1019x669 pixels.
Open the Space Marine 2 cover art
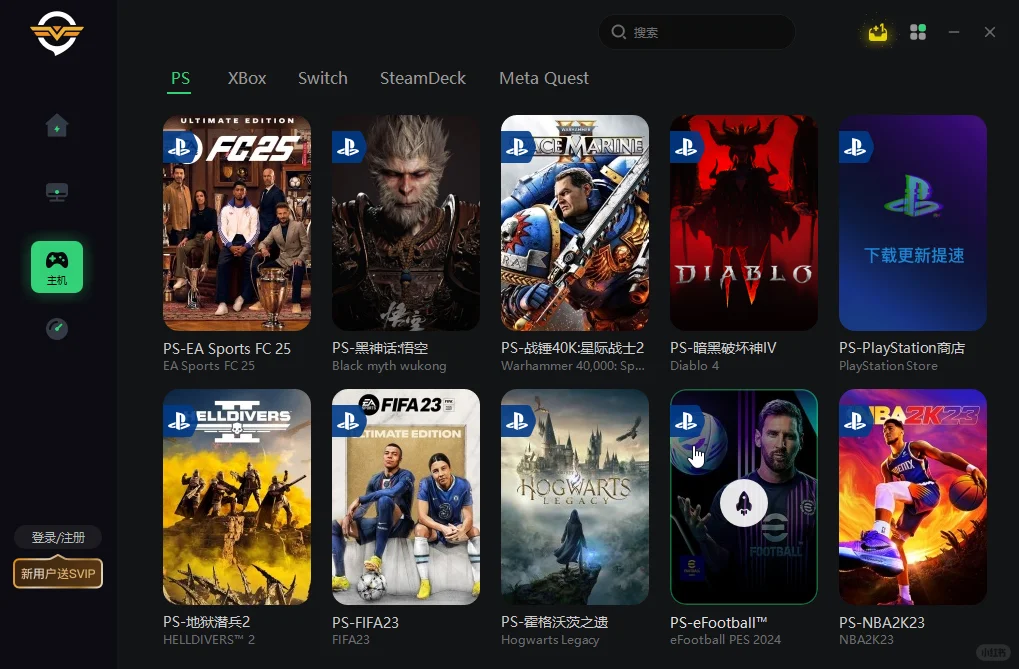tap(575, 223)
